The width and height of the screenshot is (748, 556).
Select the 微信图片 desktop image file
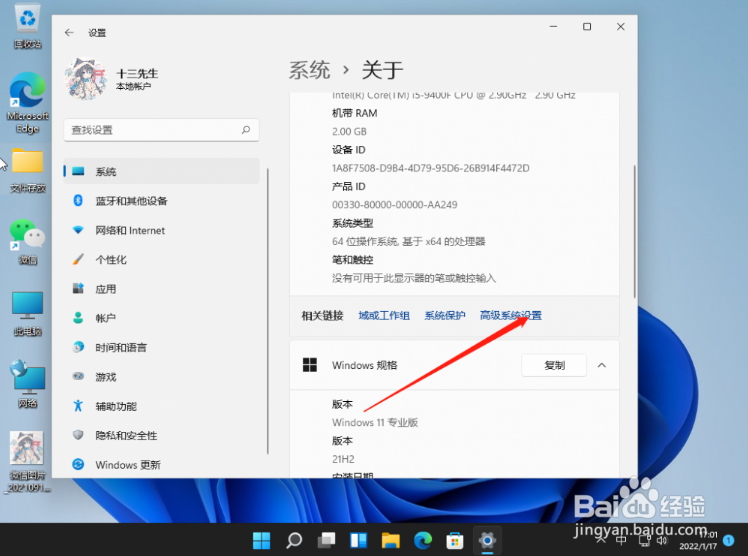(x=27, y=462)
